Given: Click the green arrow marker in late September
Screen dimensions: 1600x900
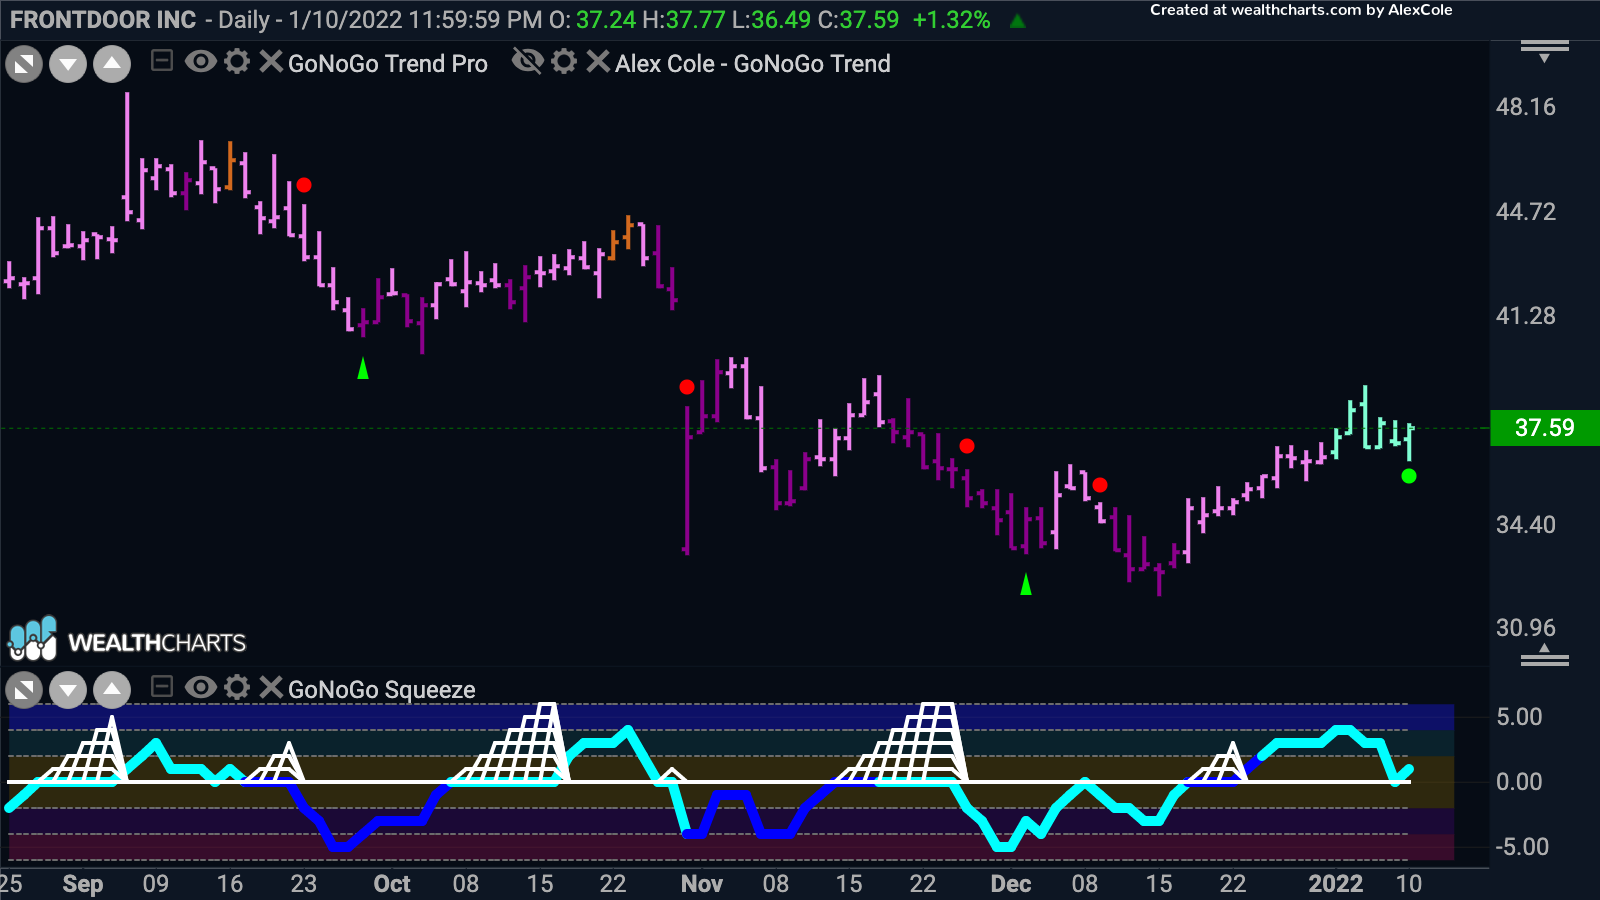Looking at the screenshot, I should (x=363, y=369).
